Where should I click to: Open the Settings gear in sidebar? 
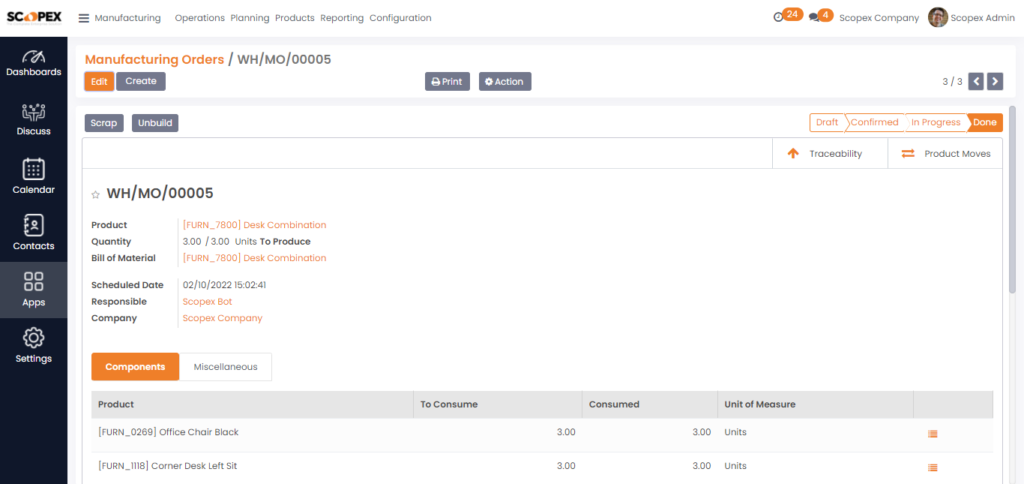pos(33,346)
